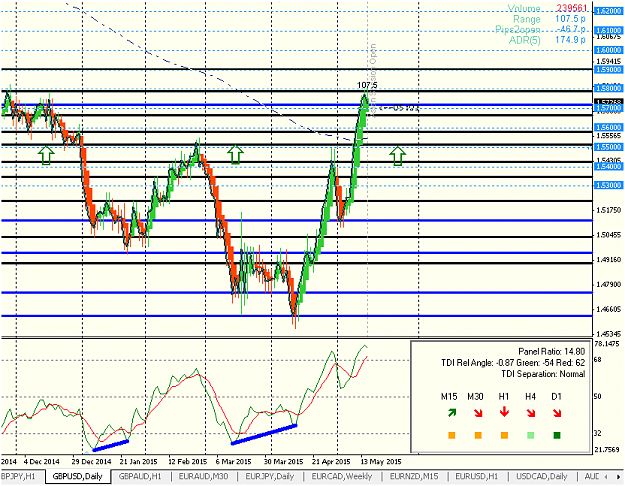The width and height of the screenshot is (625, 486).
Task: Click the 29 Dec 2014 date label
Action: [x=92, y=462]
